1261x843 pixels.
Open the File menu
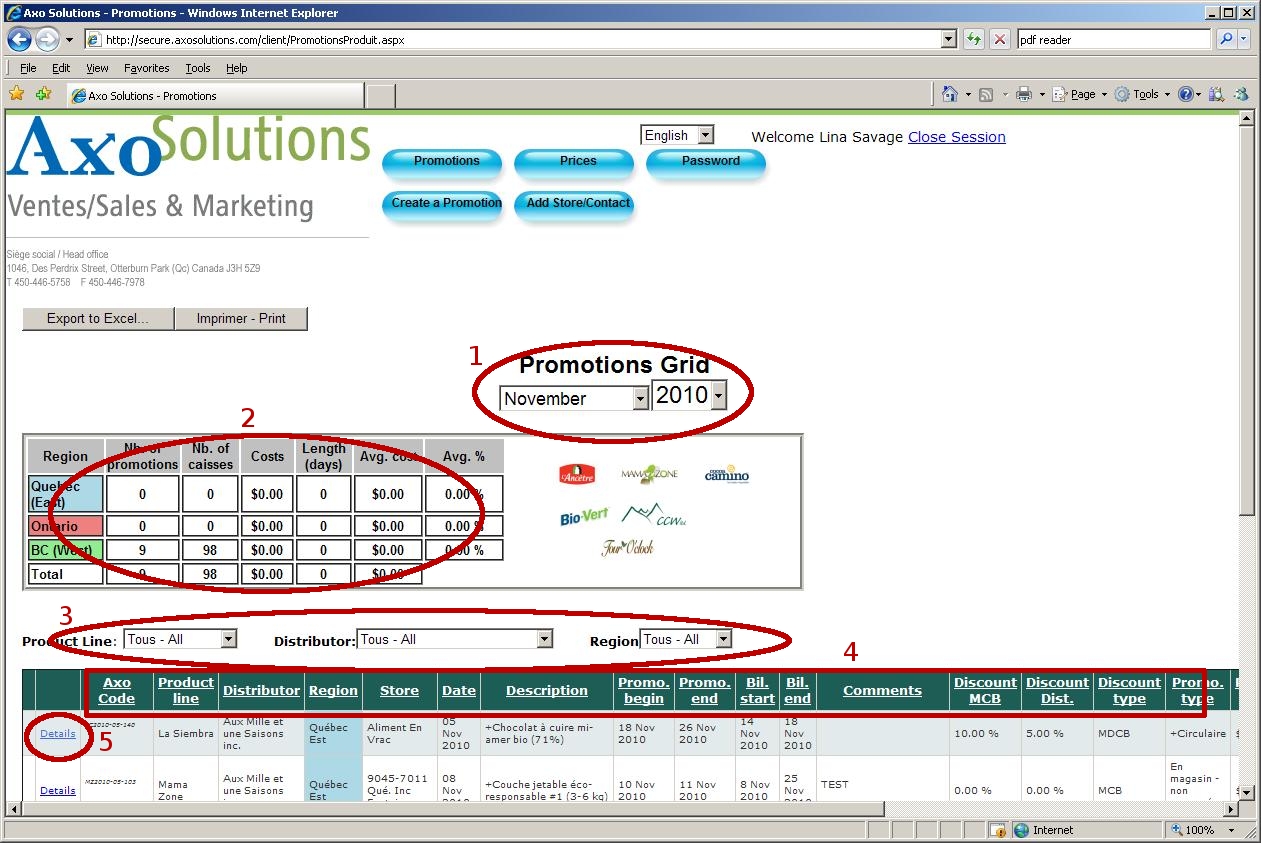(28, 68)
